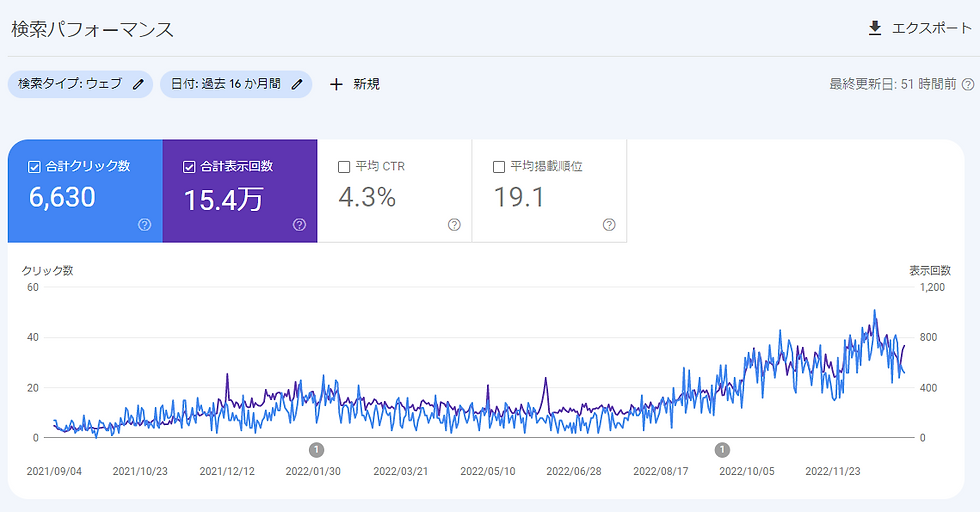980x512 pixels.
Task: Edit the 日付: 過去 16 か月間 pencil icon
Action: pos(298,84)
